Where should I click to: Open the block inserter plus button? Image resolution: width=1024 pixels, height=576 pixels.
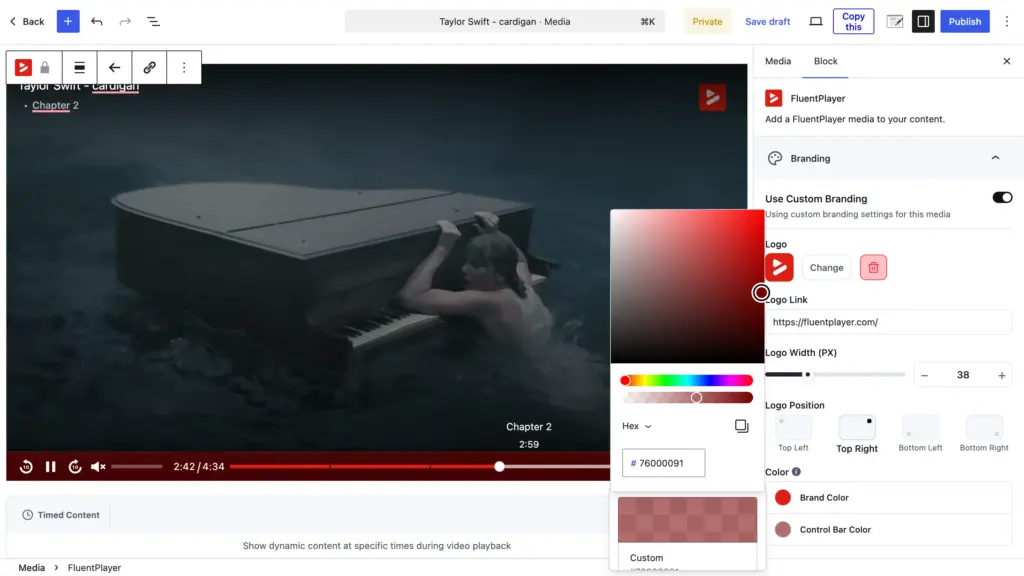[x=68, y=22]
